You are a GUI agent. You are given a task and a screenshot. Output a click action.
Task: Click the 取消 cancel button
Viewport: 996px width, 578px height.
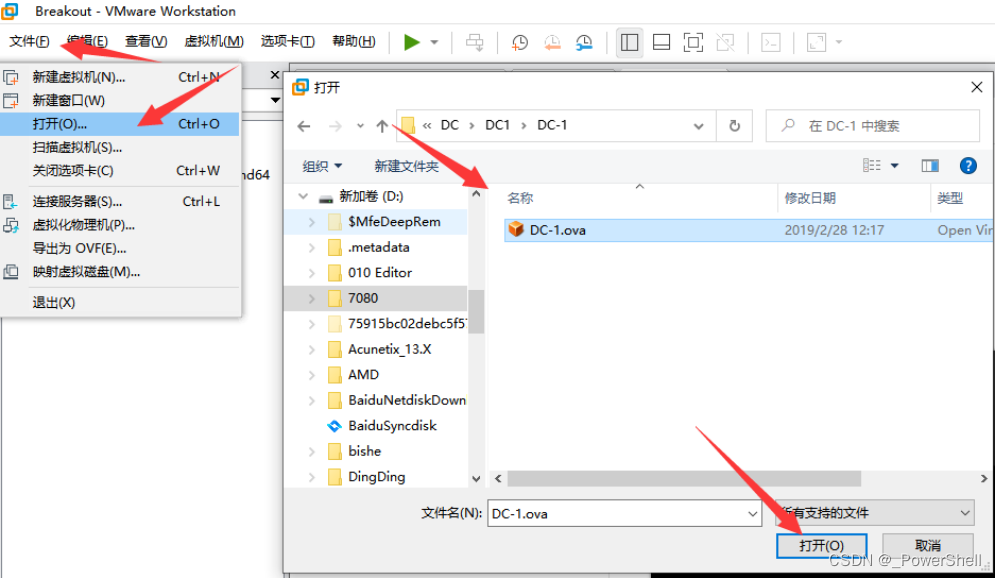coord(928,545)
